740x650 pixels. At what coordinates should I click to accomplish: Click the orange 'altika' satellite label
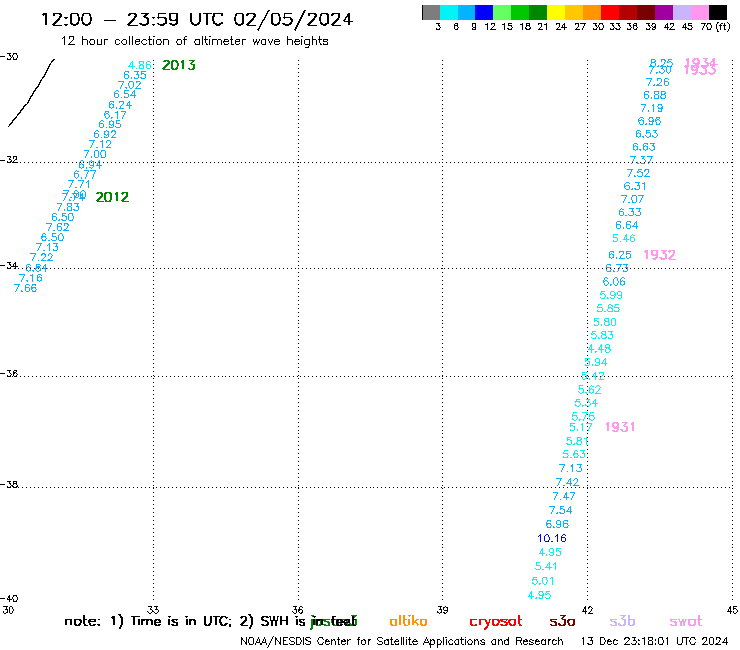pyautogui.click(x=408, y=621)
